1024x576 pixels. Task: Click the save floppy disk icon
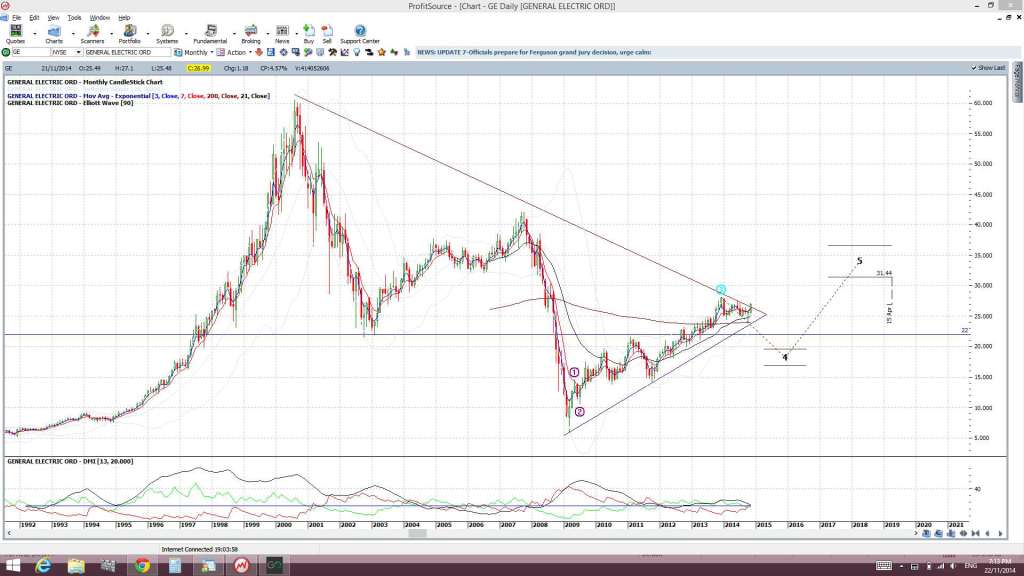(x=270, y=52)
